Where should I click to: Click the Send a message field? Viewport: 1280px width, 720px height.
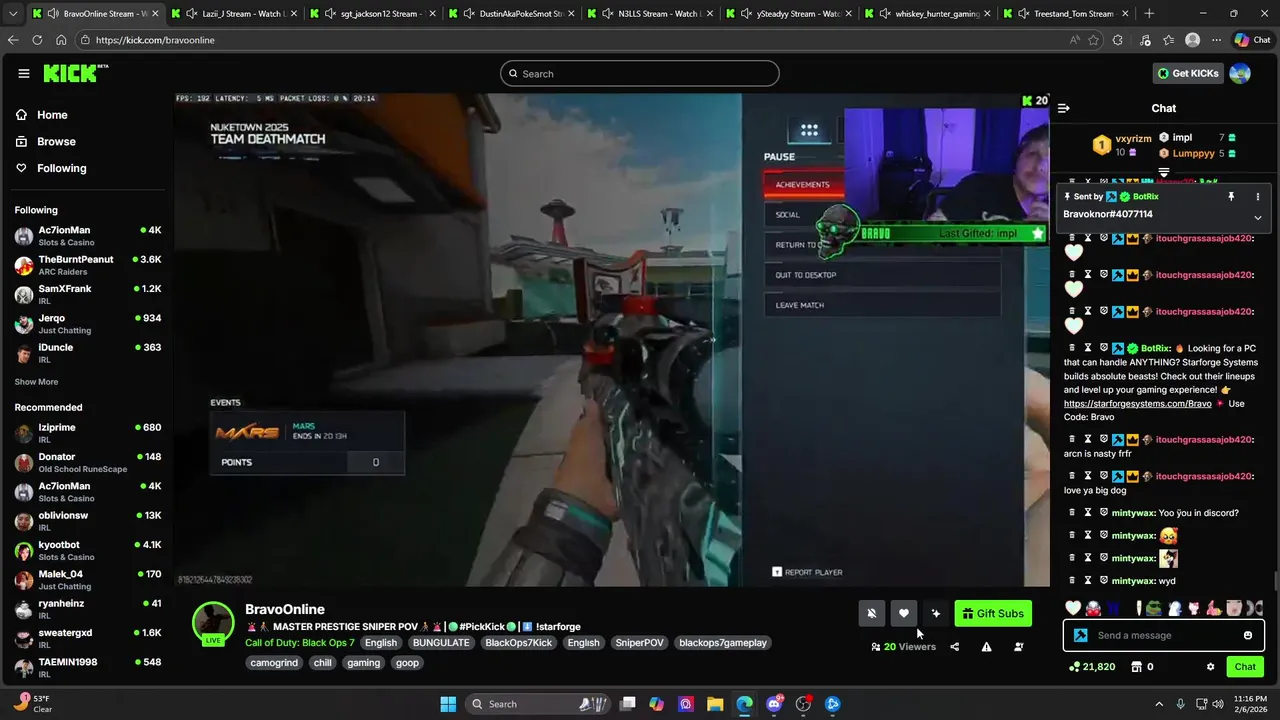[1163, 636]
